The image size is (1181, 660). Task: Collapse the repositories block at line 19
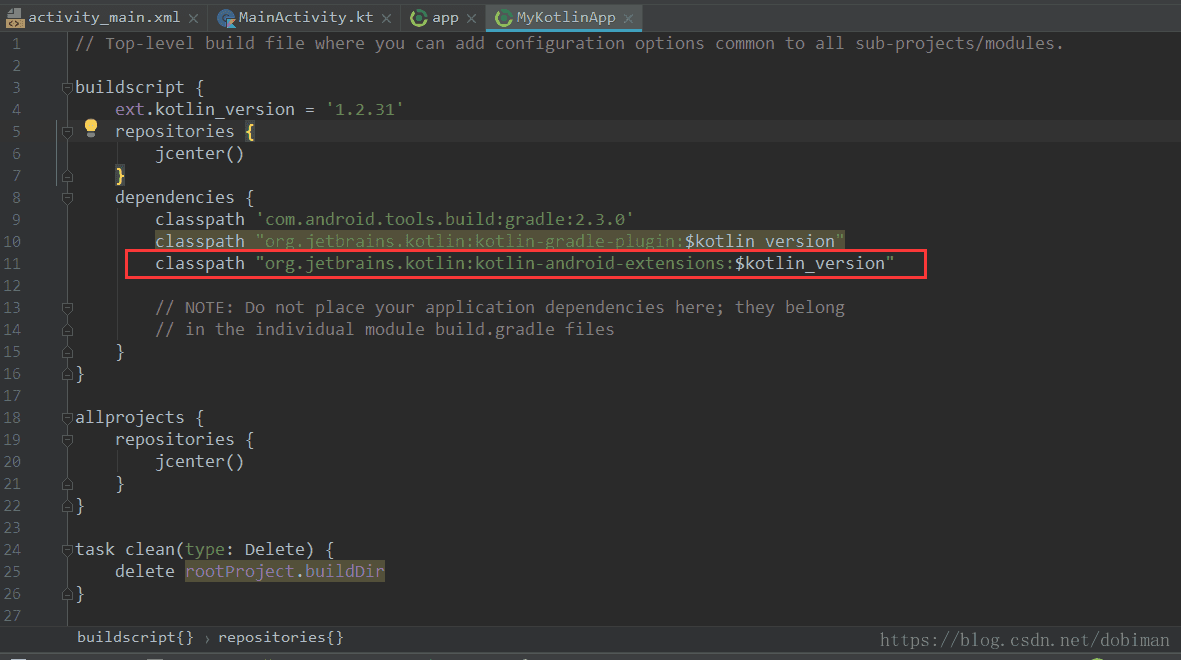67,440
